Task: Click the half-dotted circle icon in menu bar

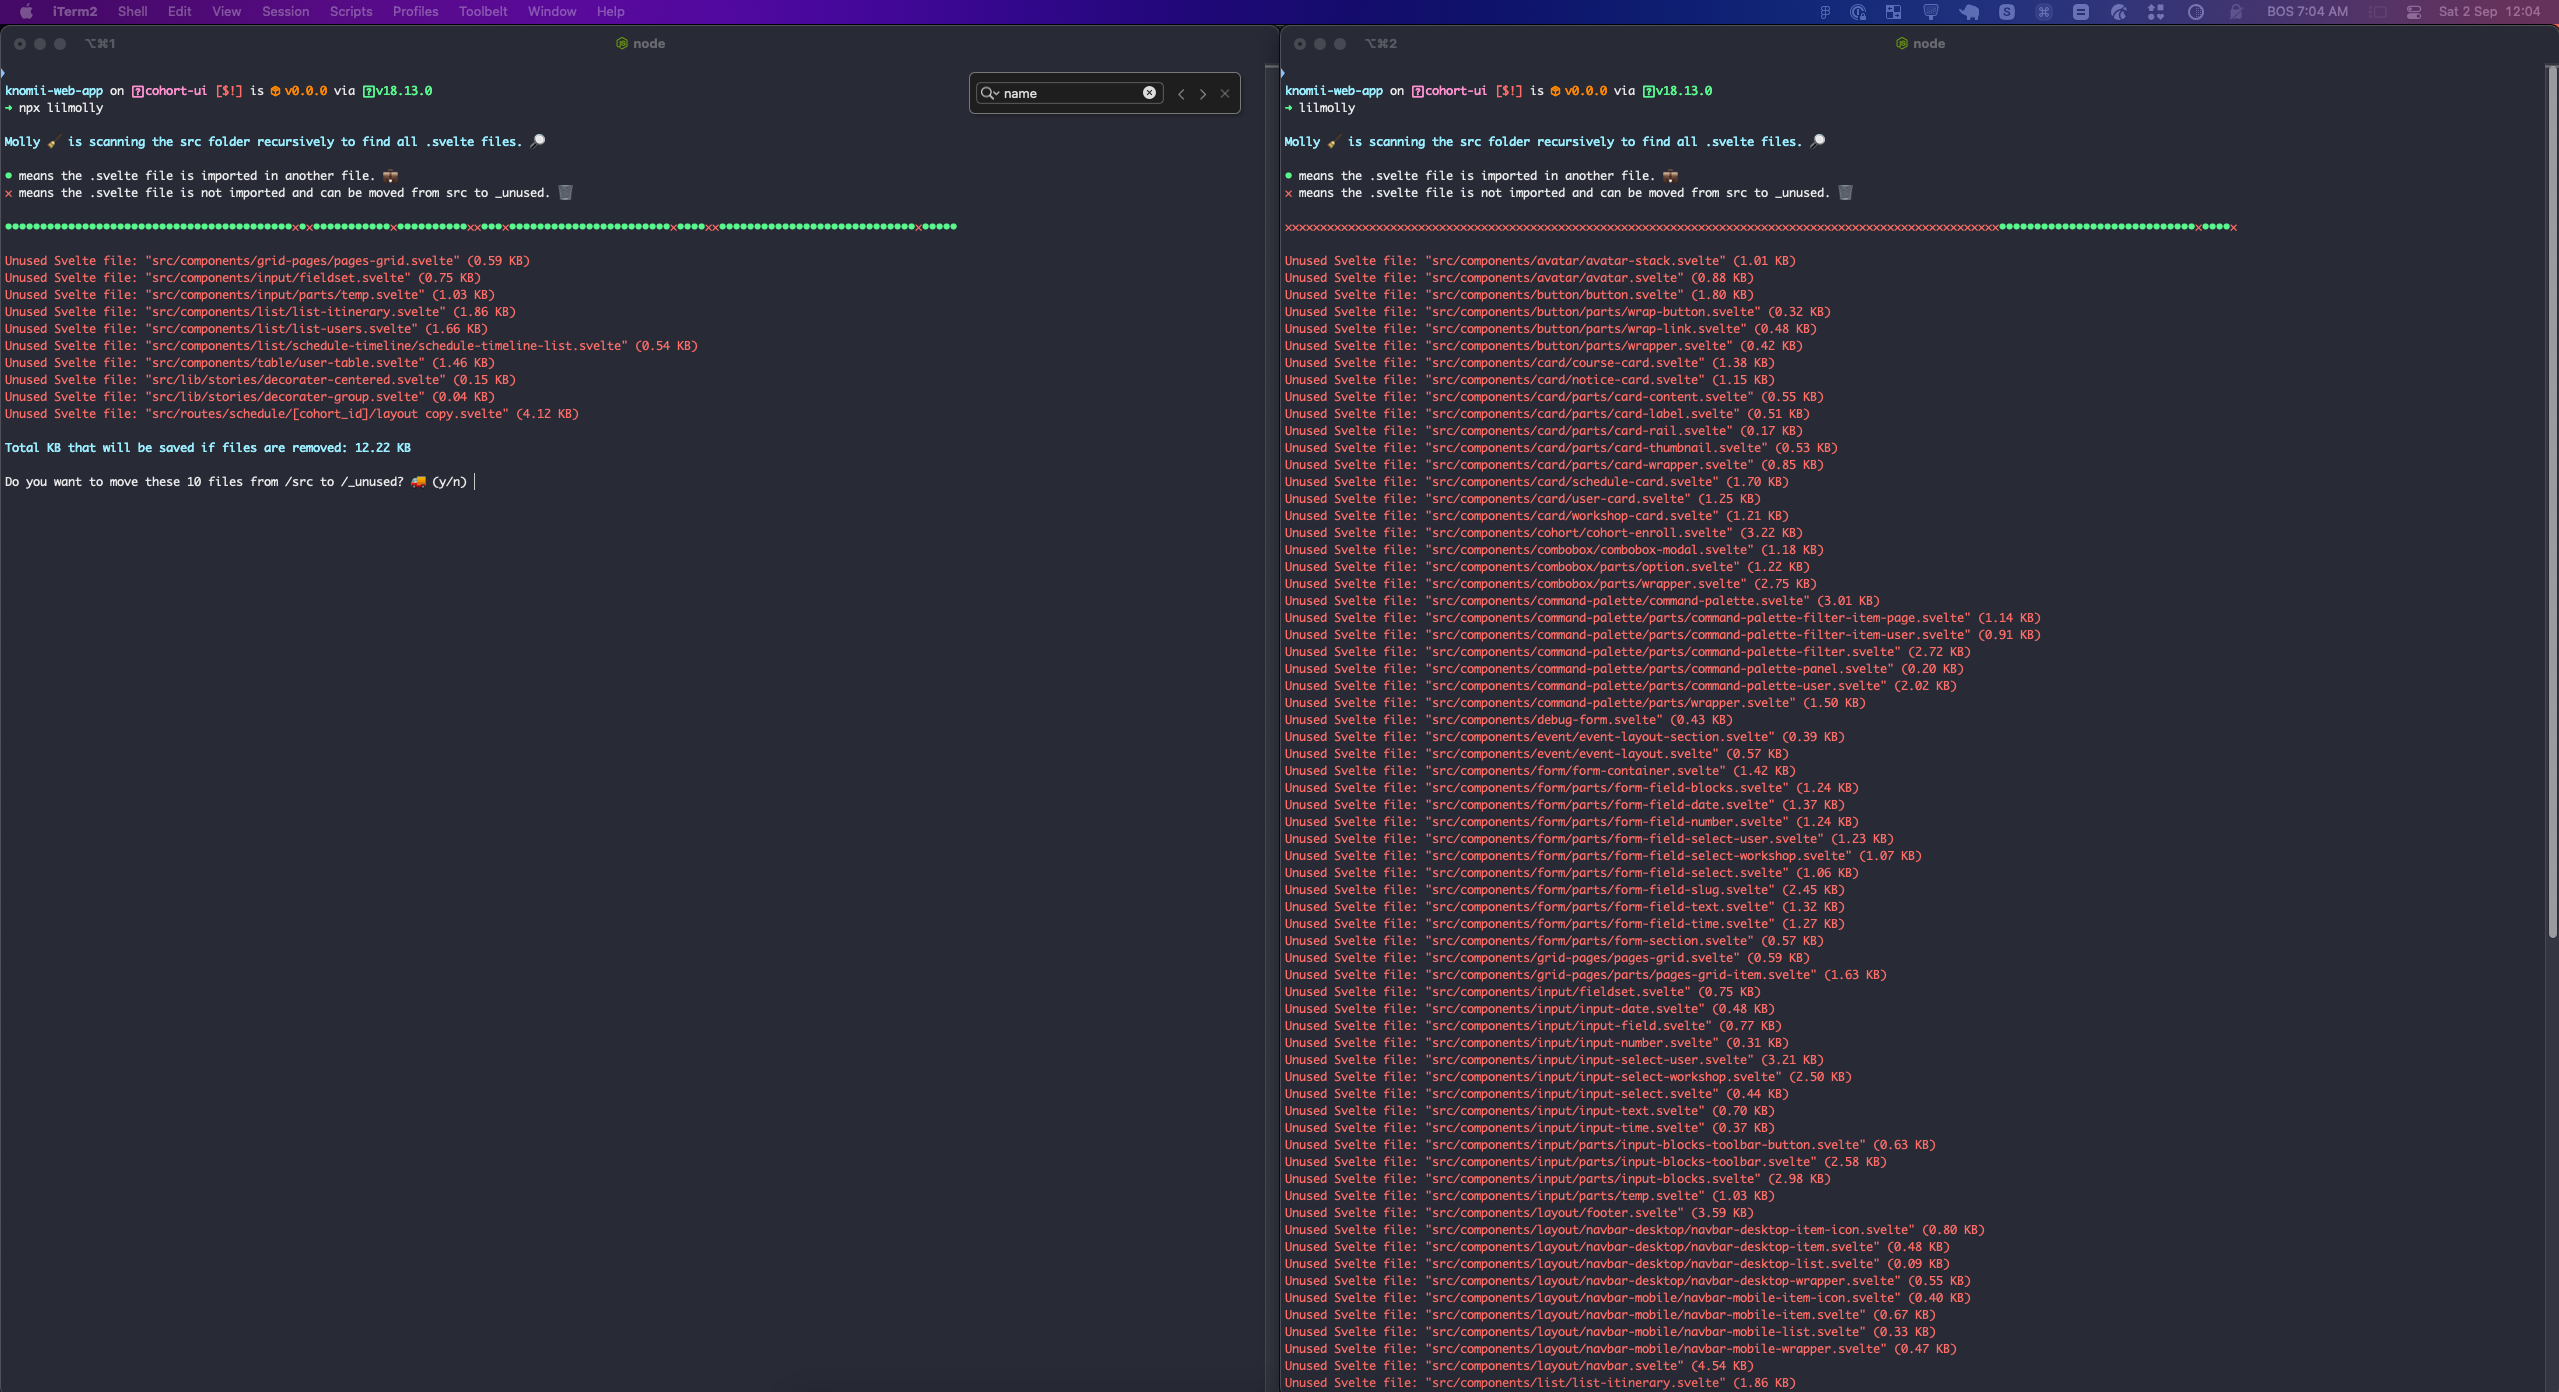Action: click(x=2196, y=12)
